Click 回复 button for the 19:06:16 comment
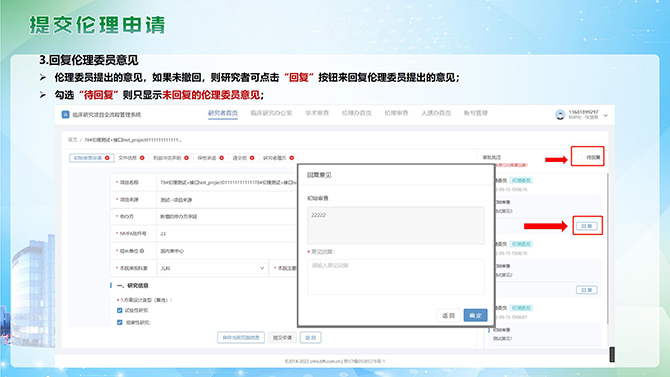Screen dimensions: 670x377 587,226
